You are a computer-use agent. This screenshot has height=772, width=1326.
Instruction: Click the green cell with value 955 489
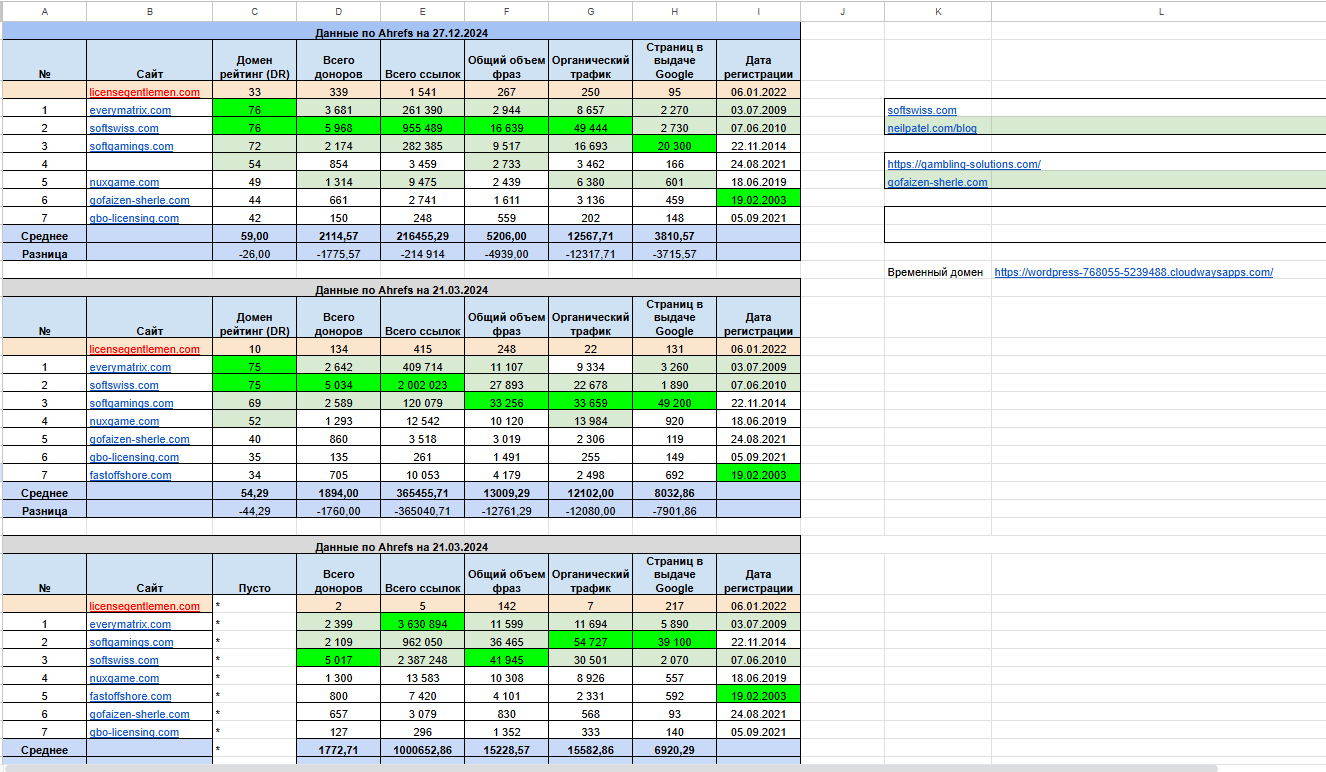pyautogui.click(x=422, y=128)
